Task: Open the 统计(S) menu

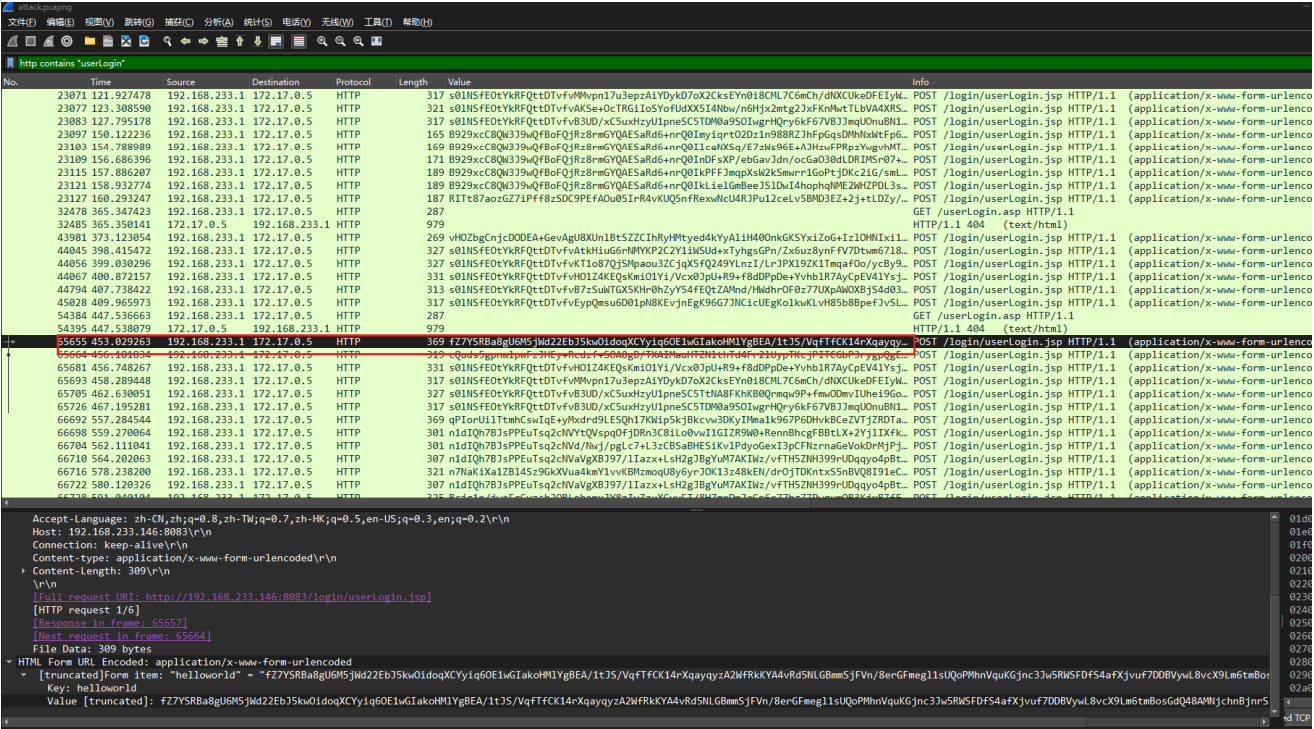Action: point(258,22)
